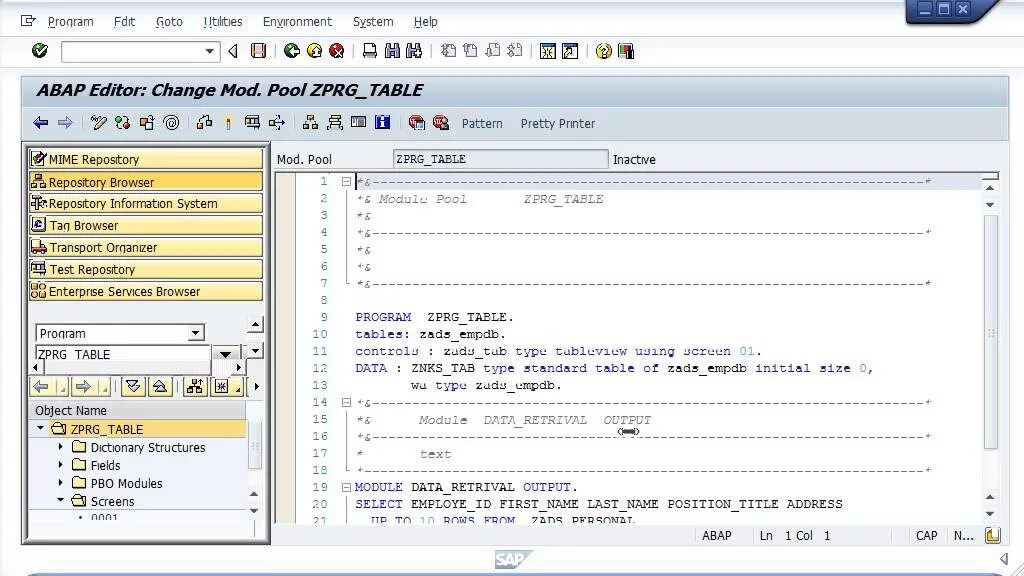Collapse MODULE DATA_RETRIVAL block at line 19
Screen dimensions: 1024x576
tap(346, 487)
